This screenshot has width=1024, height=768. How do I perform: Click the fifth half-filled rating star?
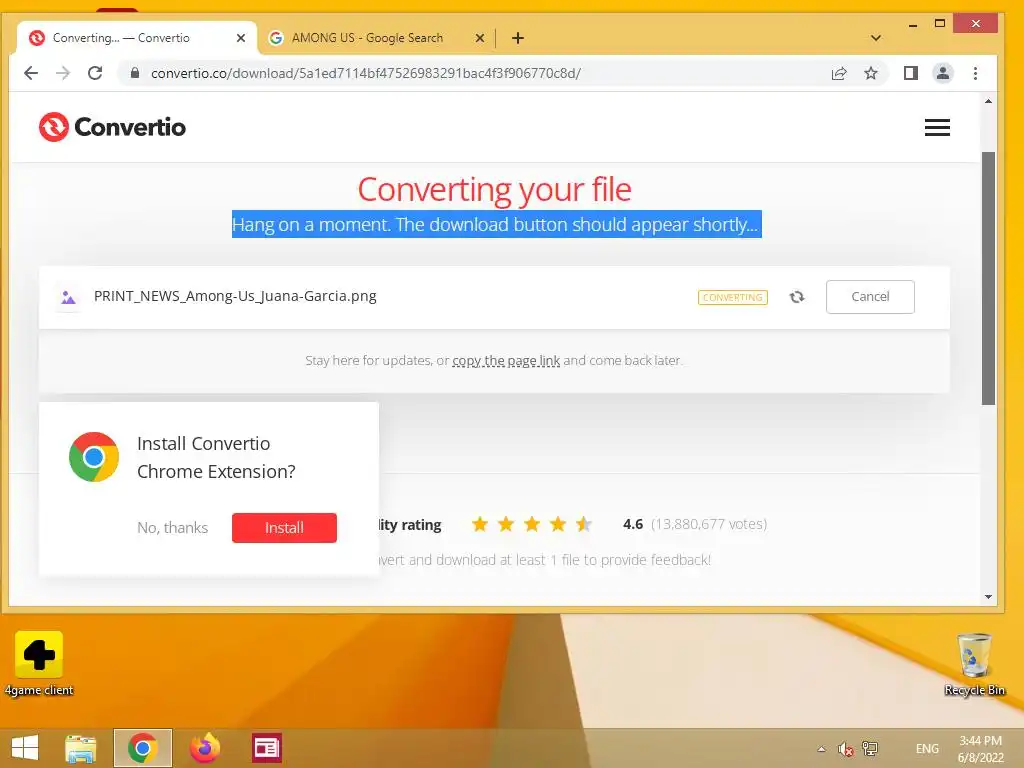pos(584,524)
